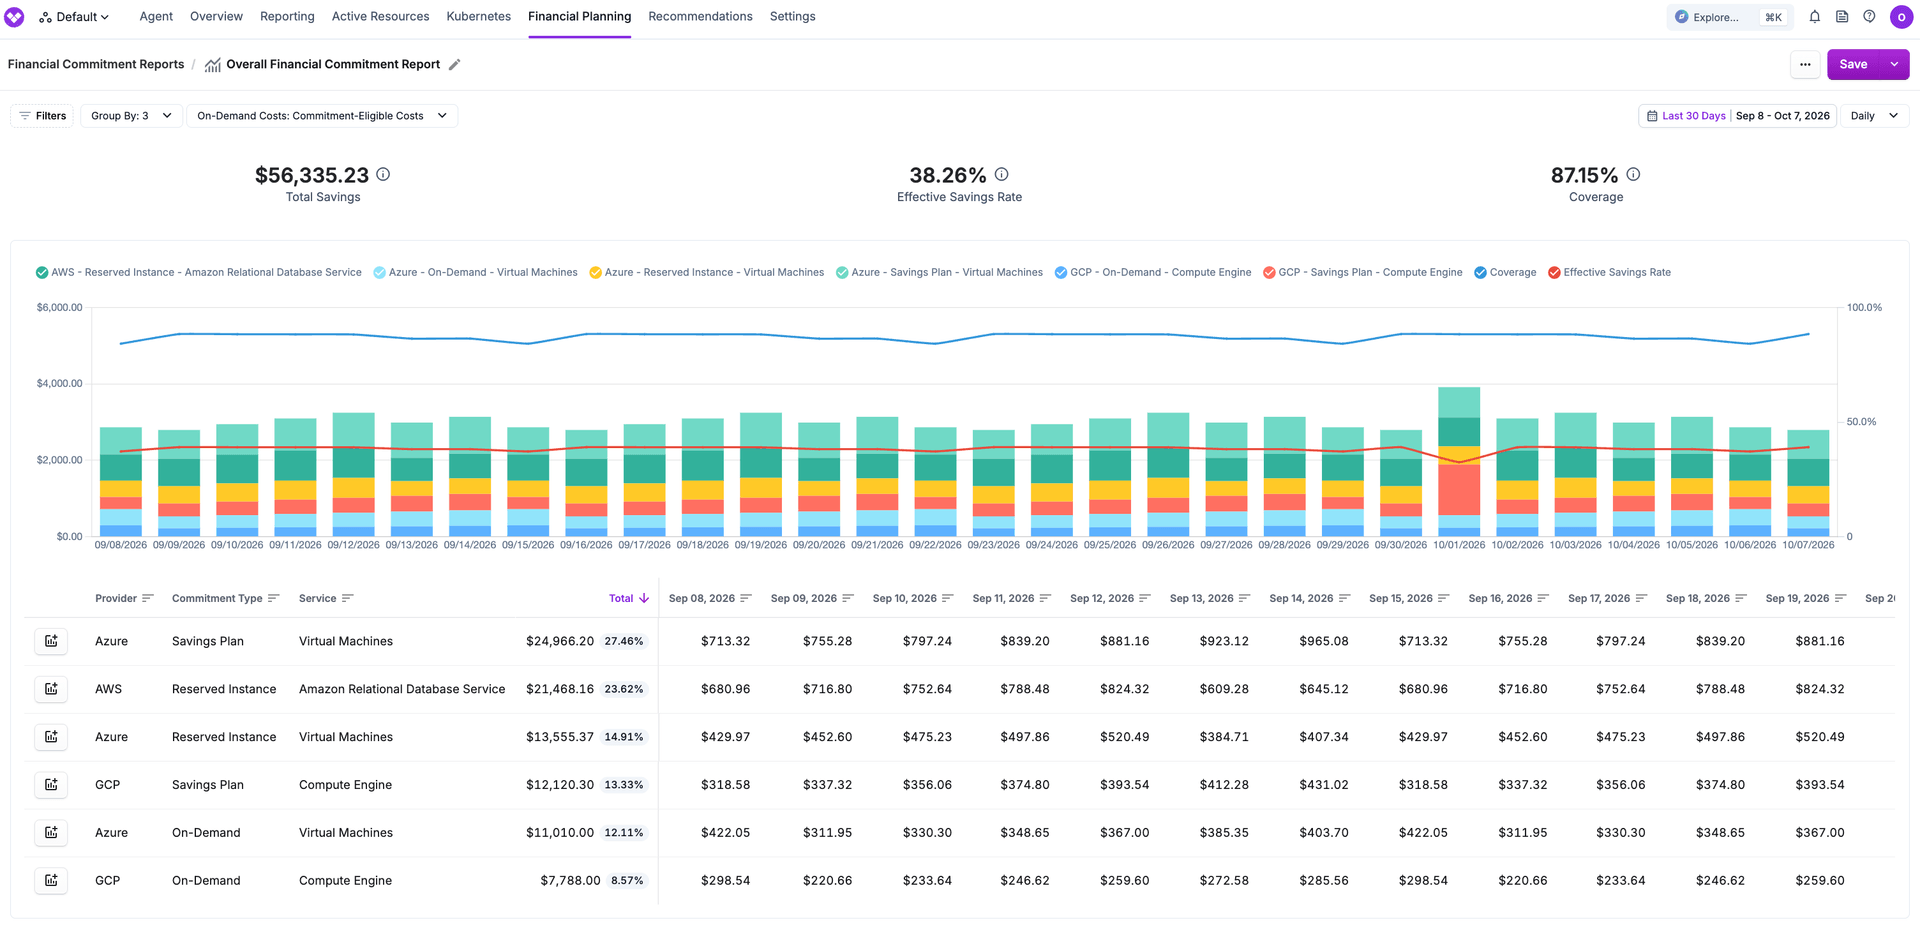
Task: Click the app logo icon
Action: (14, 17)
